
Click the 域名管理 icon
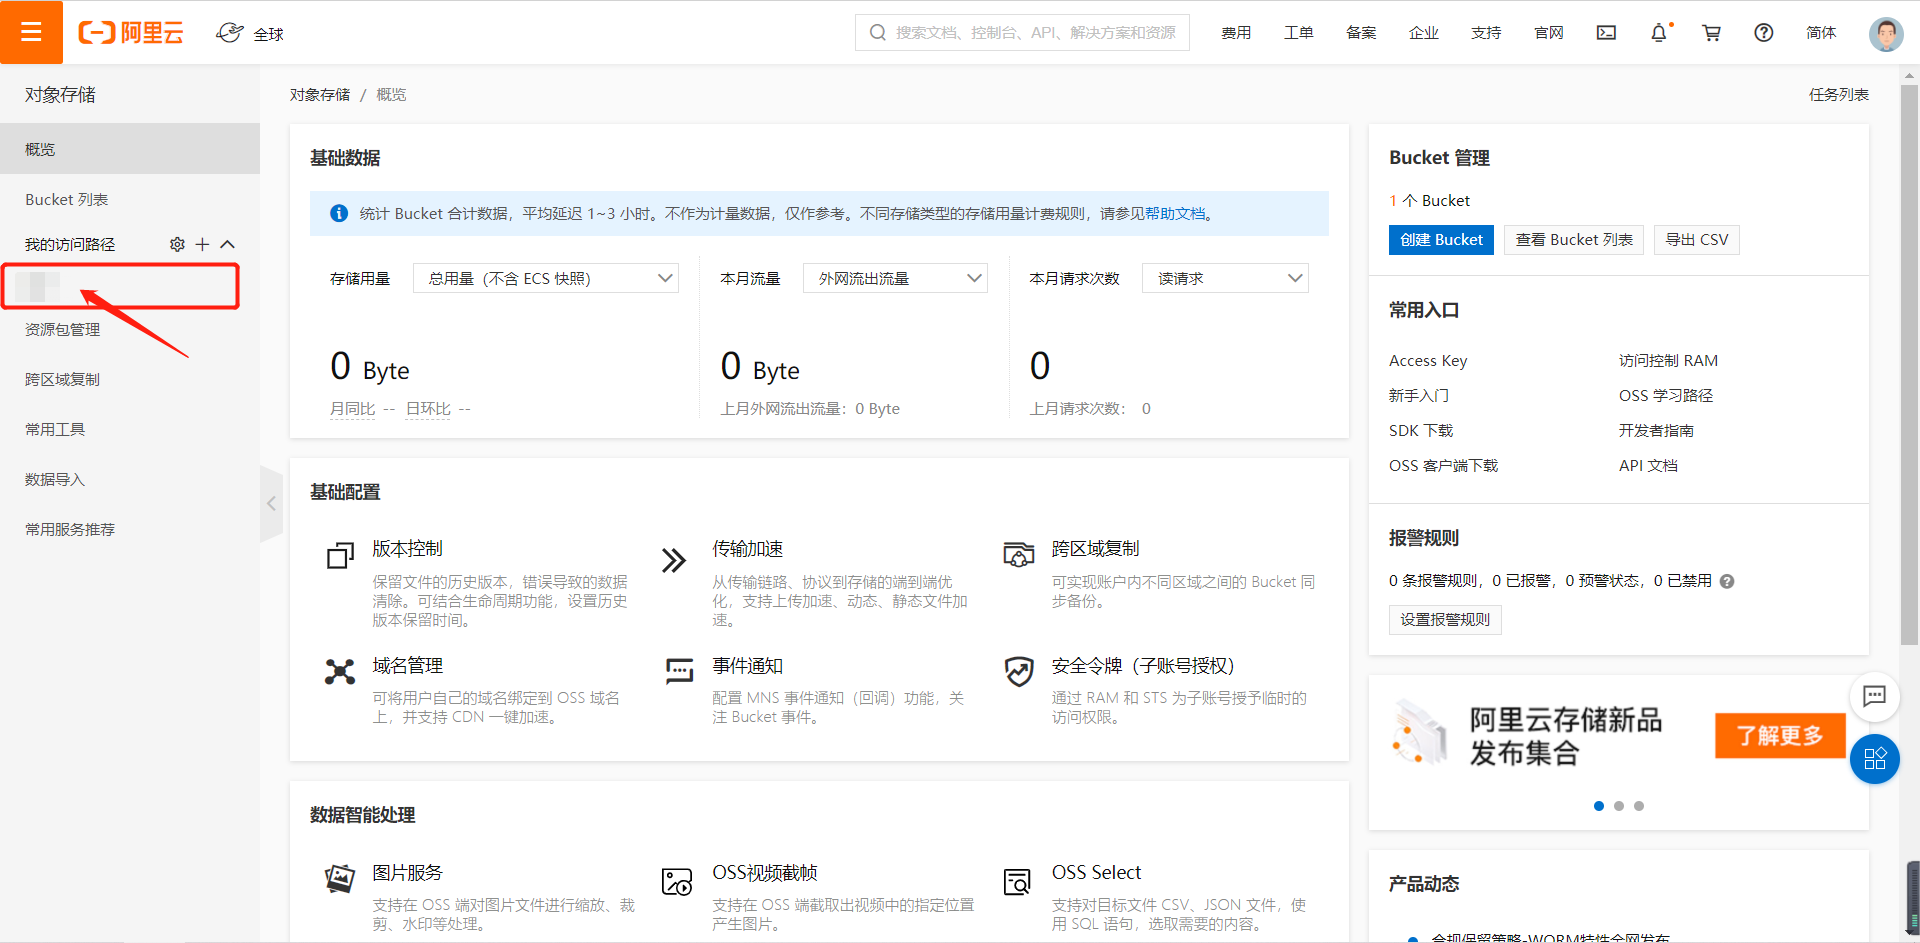340,672
